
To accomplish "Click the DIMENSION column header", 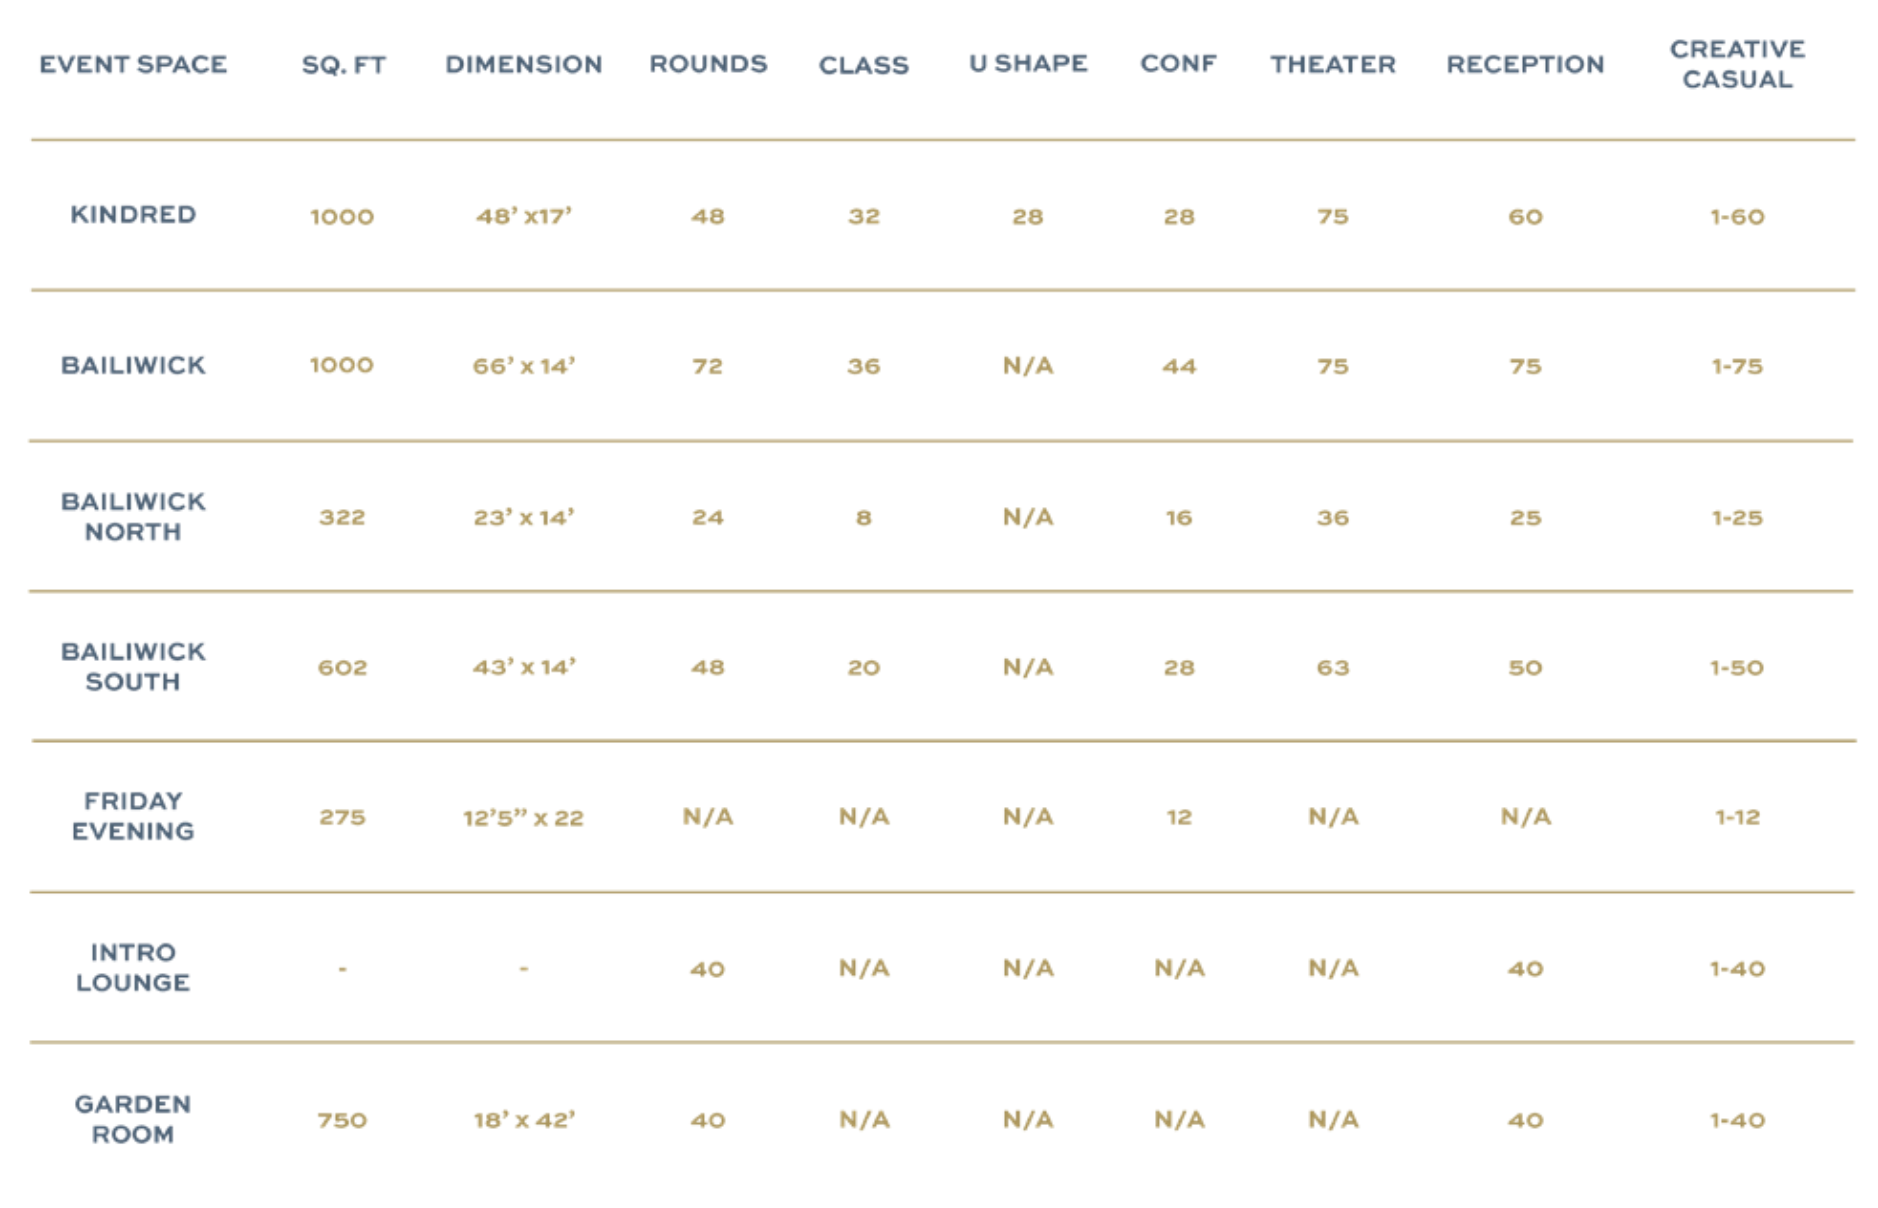I will (524, 65).
